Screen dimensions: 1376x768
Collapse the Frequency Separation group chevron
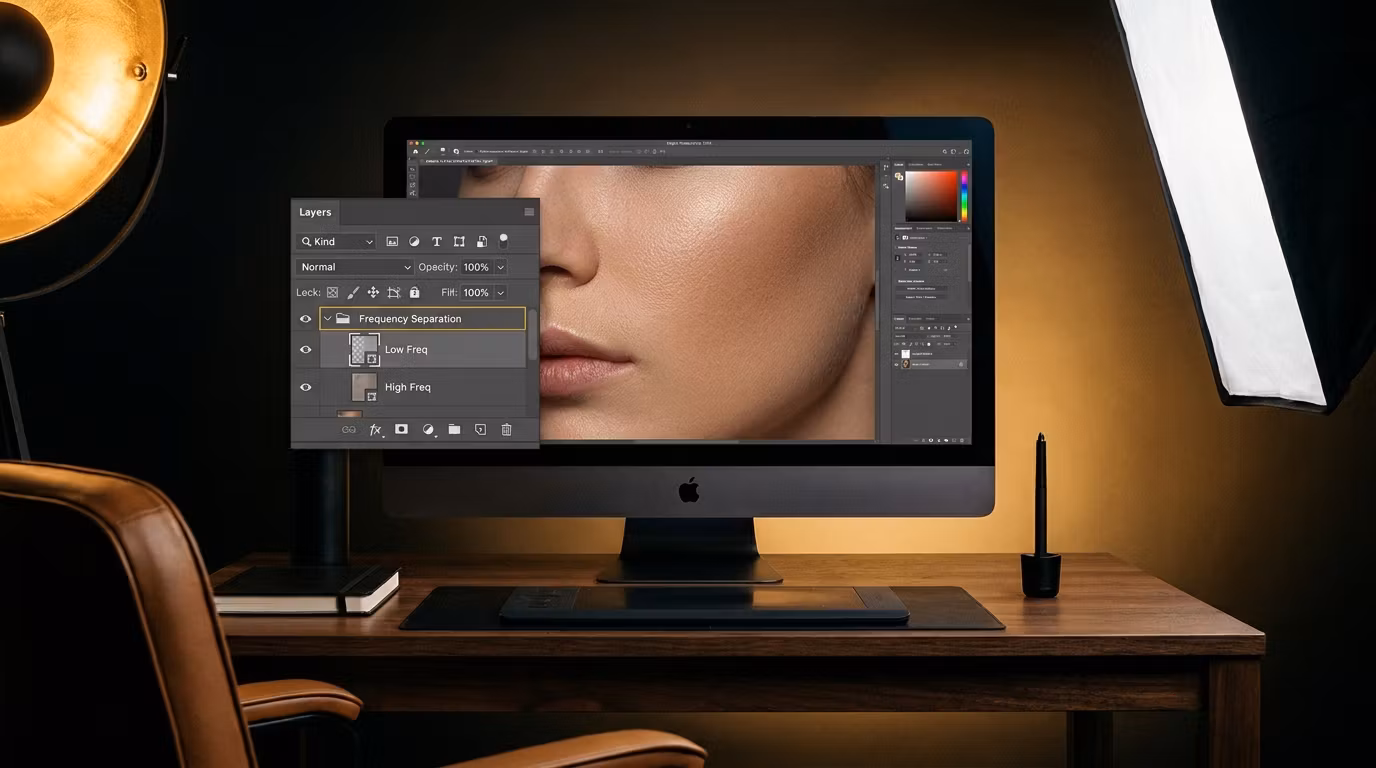coord(327,319)
